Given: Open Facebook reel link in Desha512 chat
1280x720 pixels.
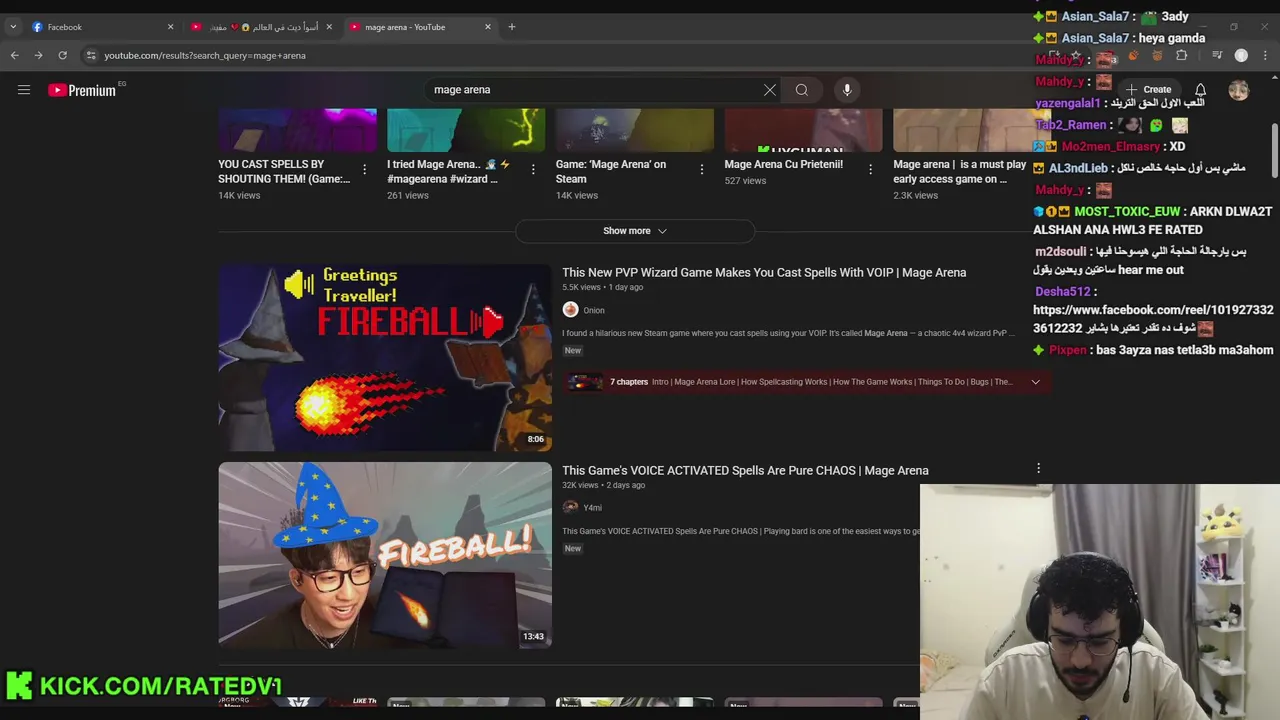Looking at the screenshot, I should click(1153, 319).
